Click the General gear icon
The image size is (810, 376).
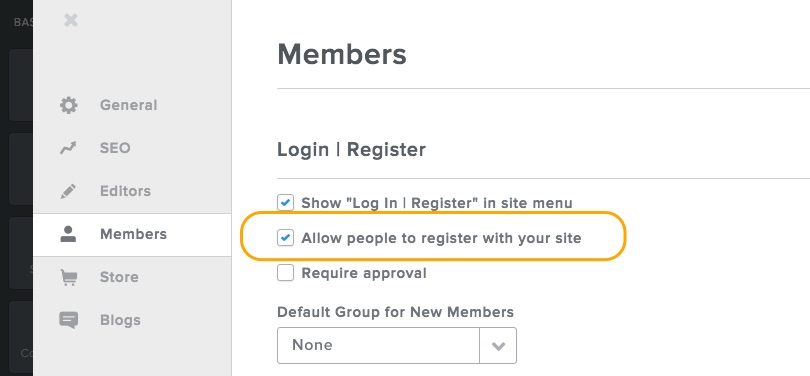[x=68, y=105]
